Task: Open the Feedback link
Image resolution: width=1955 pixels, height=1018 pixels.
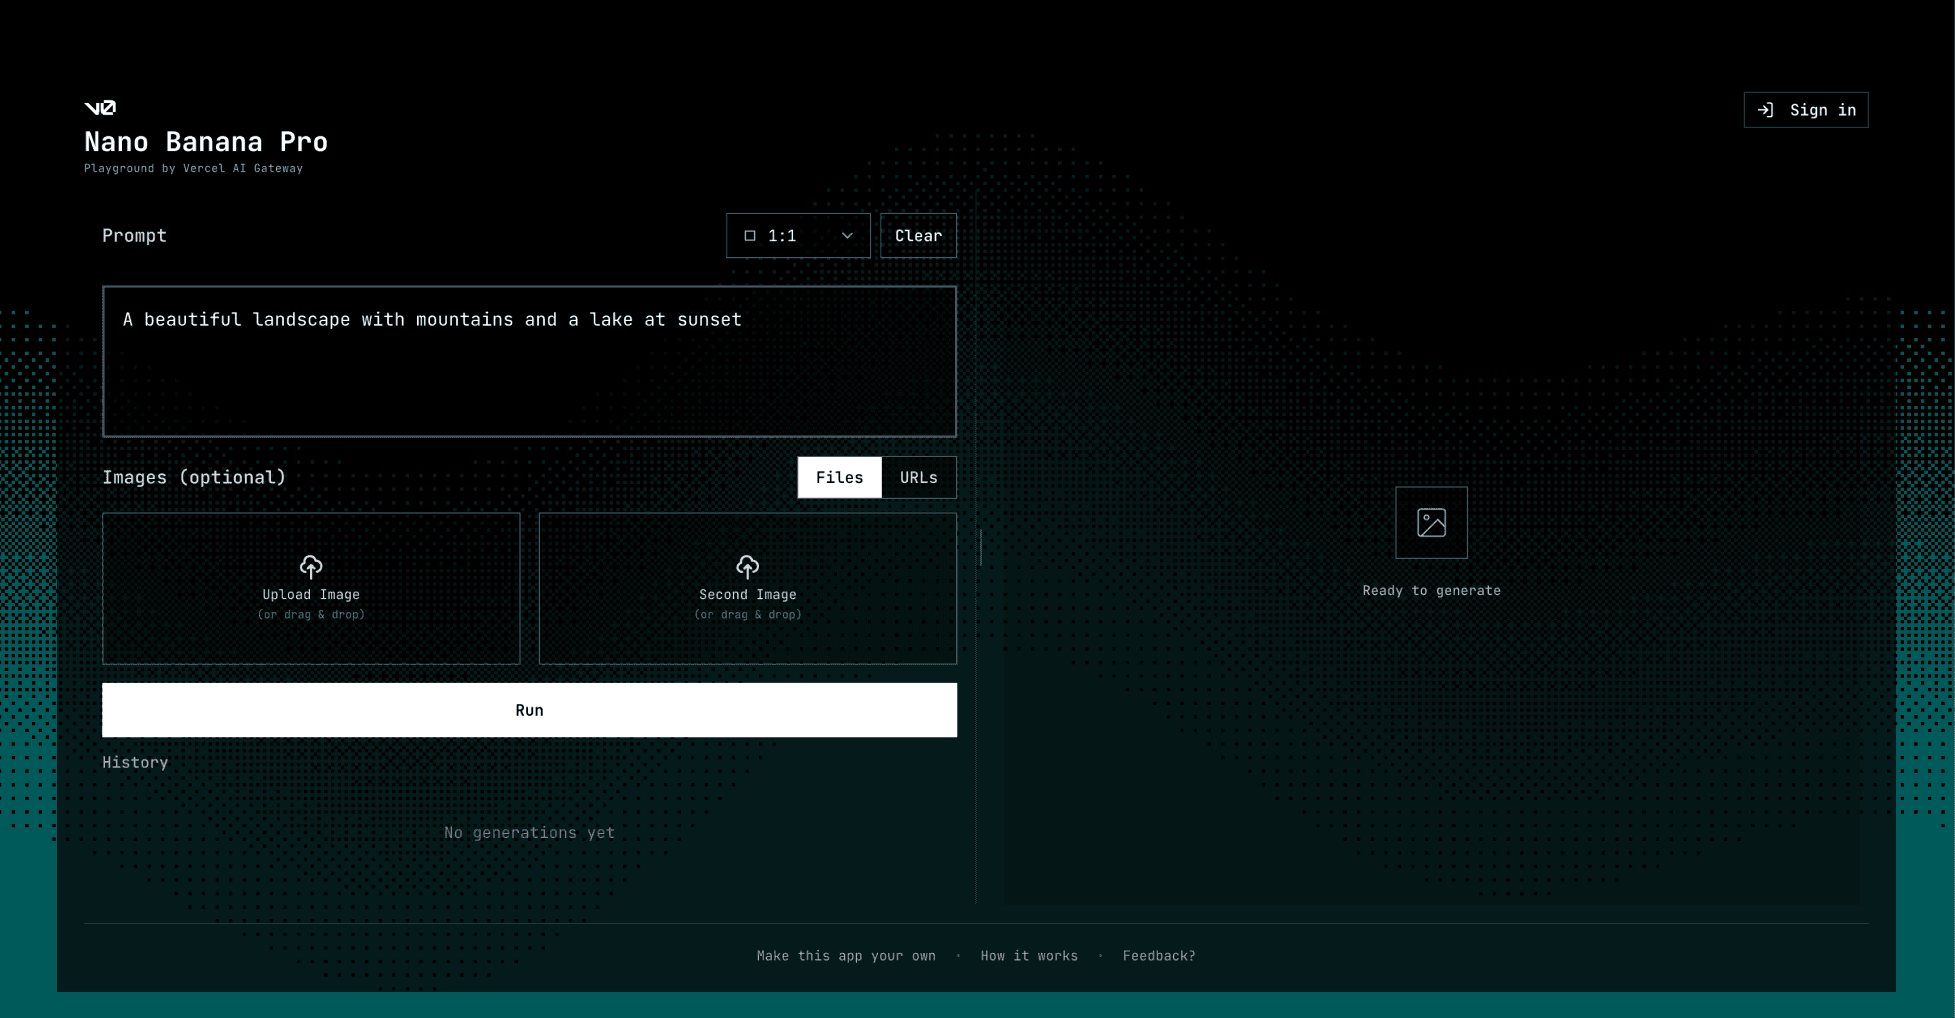Action: pyautogui.click(x=1158, y=956)
